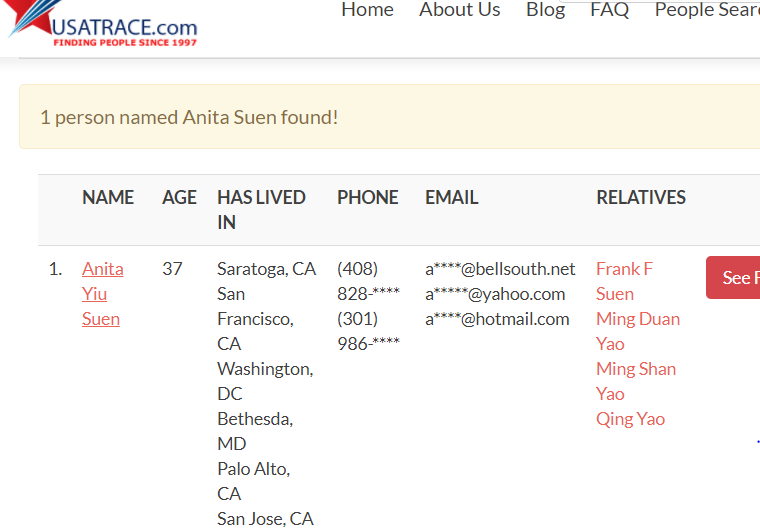Follow the Qing Yao relative link
Screen dimensions: 760x528
[x=630, y=419]
